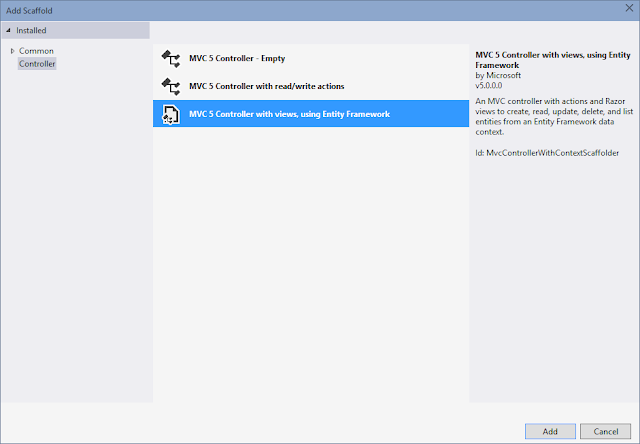Click the MVC 5 Controller - Empty icon

tap(171, 59)
